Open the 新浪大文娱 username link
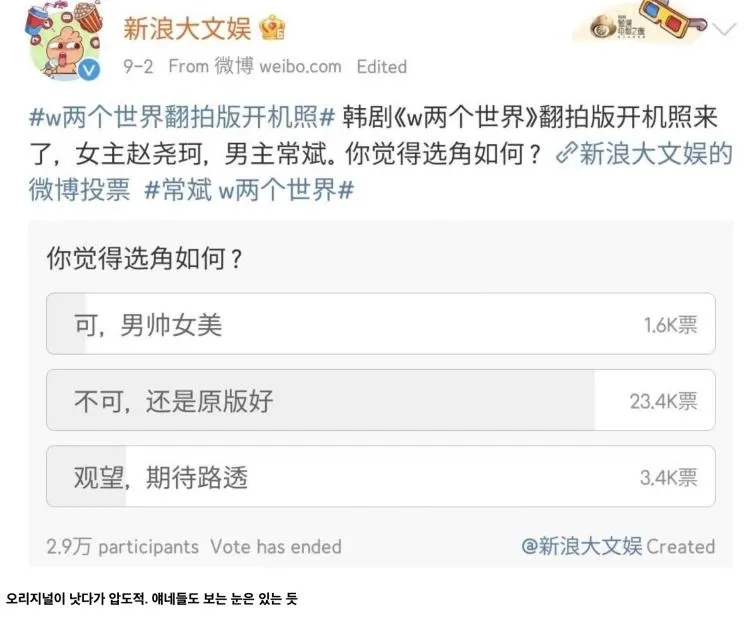 tap(187, 28)
